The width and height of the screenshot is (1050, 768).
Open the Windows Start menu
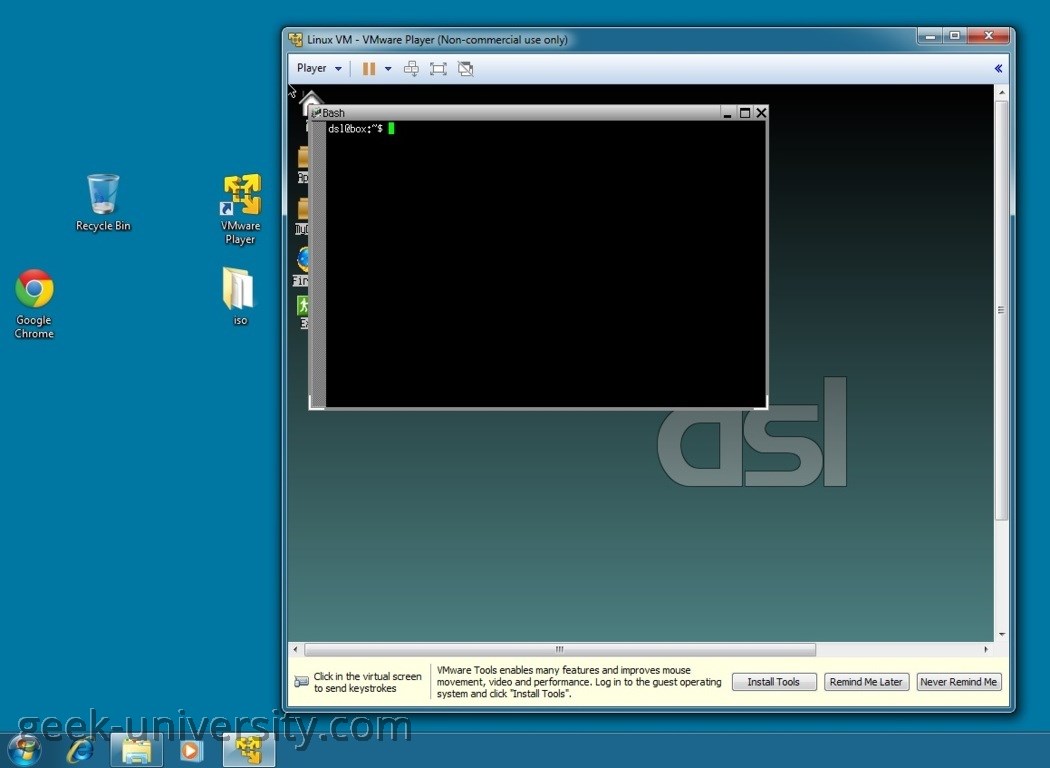point(25,751)
